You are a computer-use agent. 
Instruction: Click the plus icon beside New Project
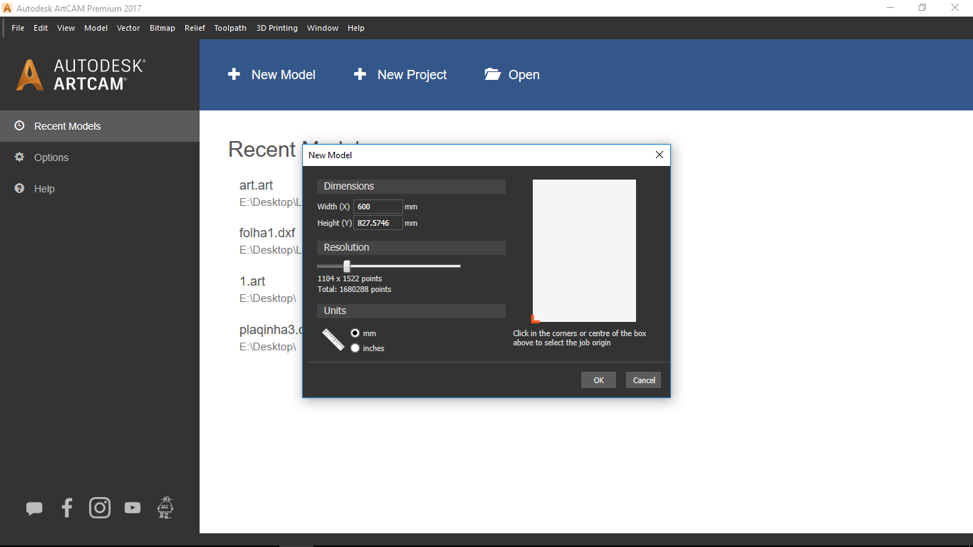point(360,75)
